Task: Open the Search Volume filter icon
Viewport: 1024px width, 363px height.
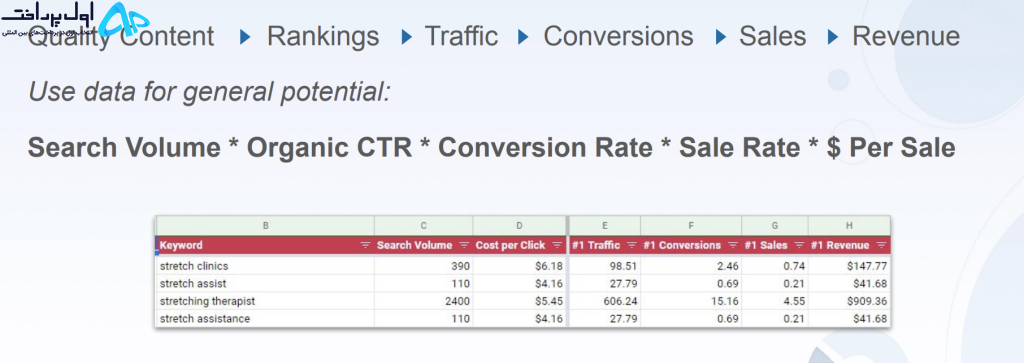Action: [464, 245]
